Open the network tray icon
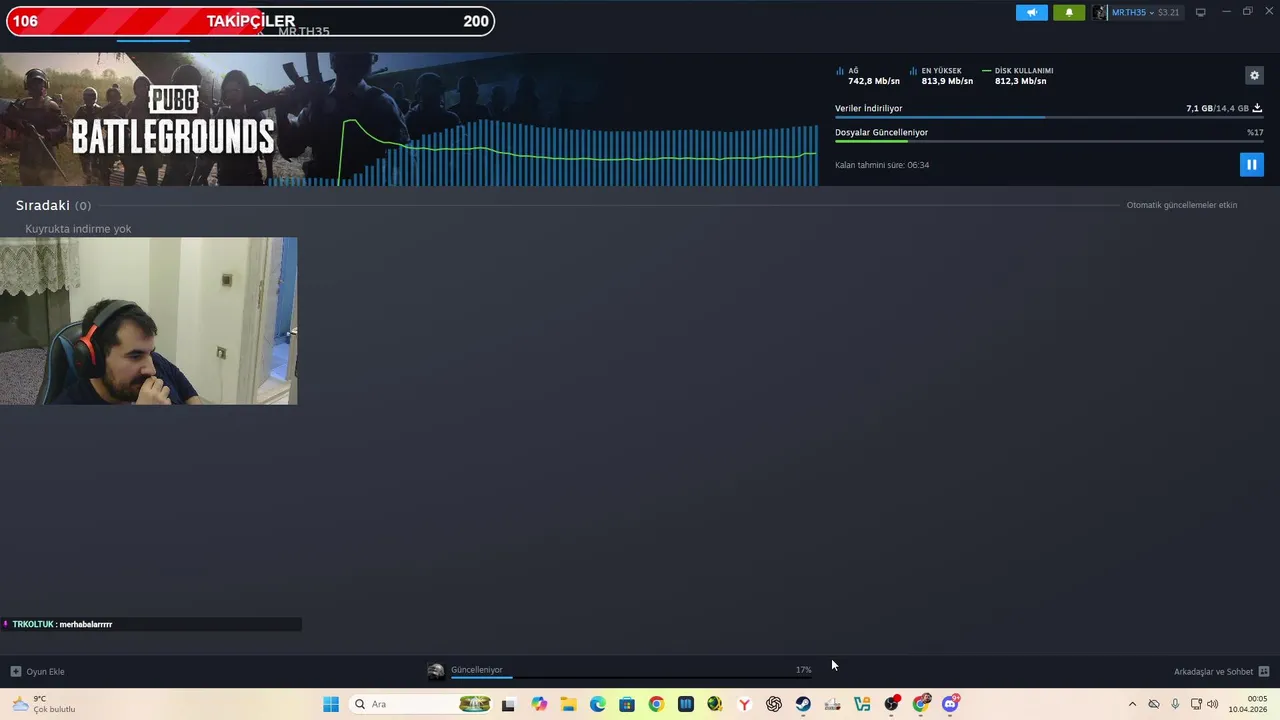Viewport: 1280px width, 720px height. (x=1196, y=704)
